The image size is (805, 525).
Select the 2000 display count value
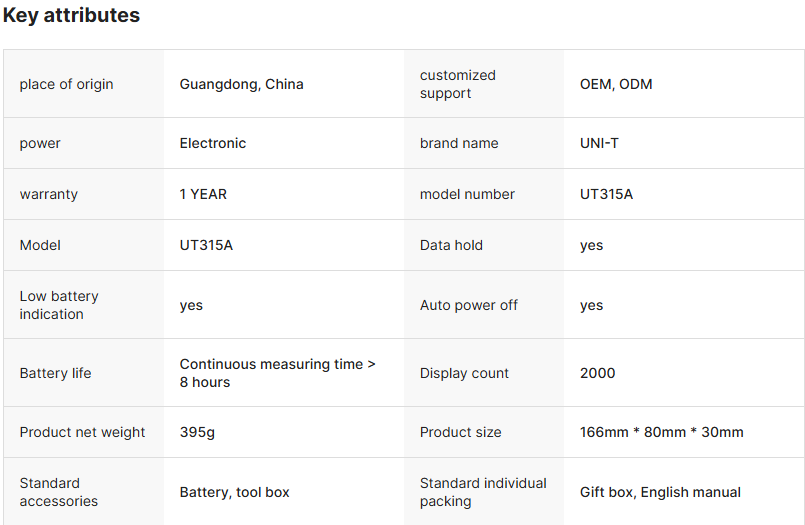[597, 373]
